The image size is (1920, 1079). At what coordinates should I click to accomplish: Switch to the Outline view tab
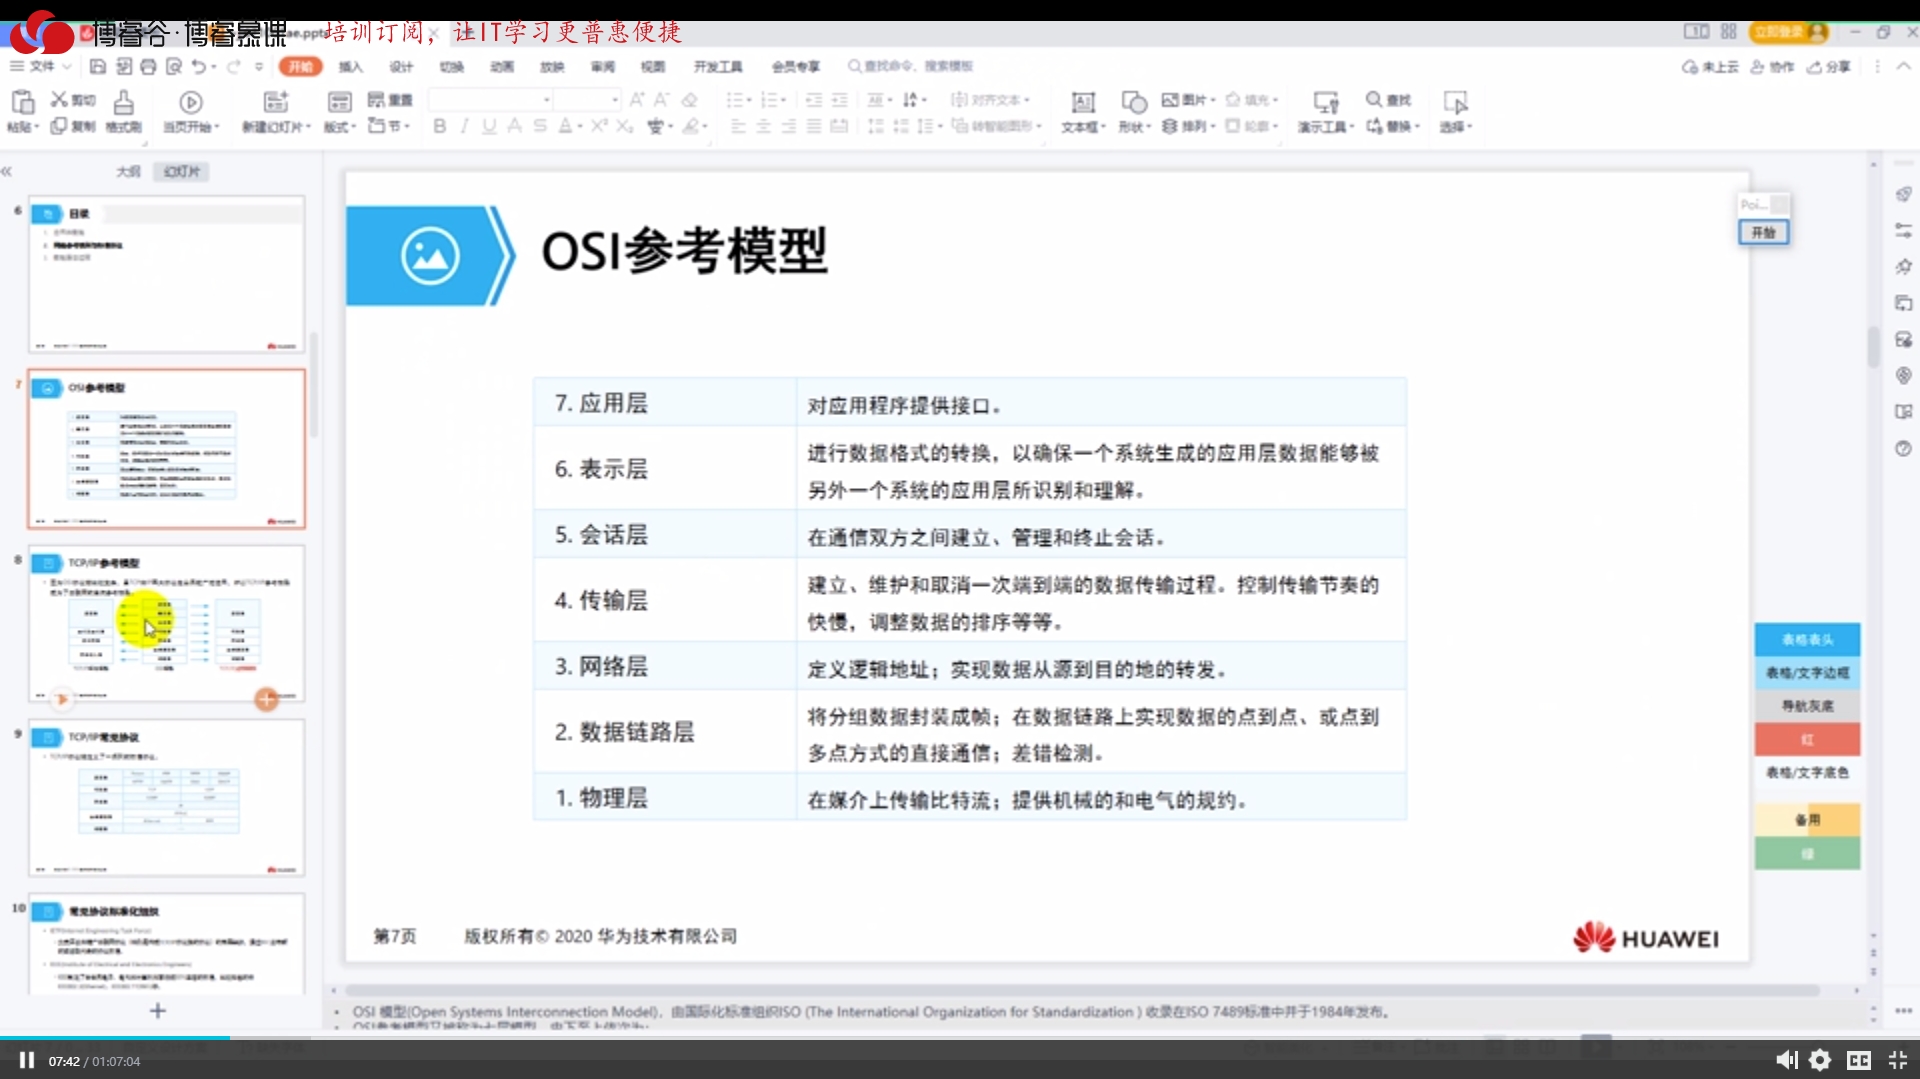[128, 171]
